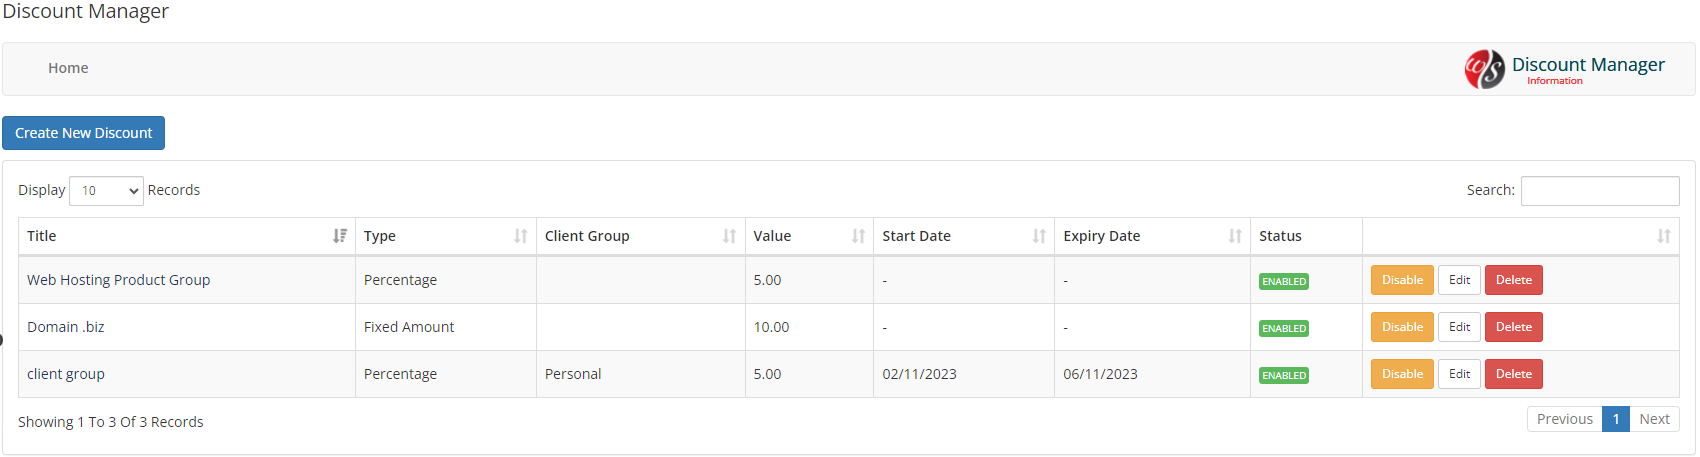The height and width of the screenshot is (457, 1700).
Task: Sort by Start Date column arrows
Action: pos(1039,236)
